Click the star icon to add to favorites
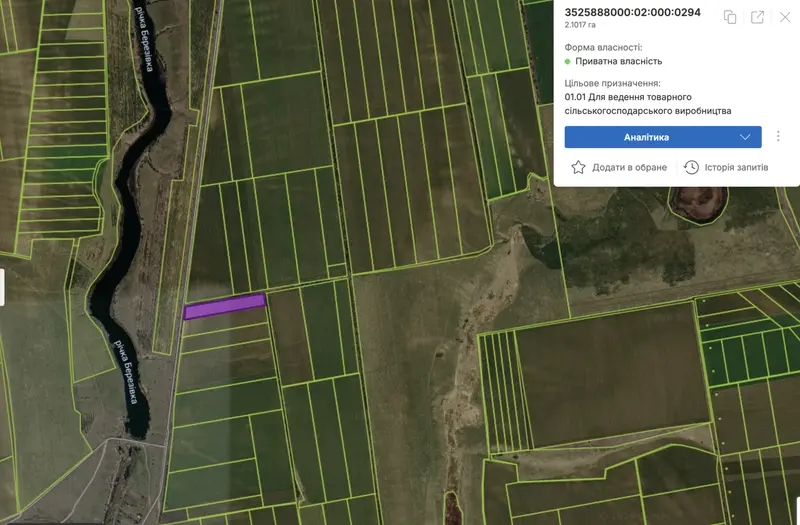 [578, 167]
